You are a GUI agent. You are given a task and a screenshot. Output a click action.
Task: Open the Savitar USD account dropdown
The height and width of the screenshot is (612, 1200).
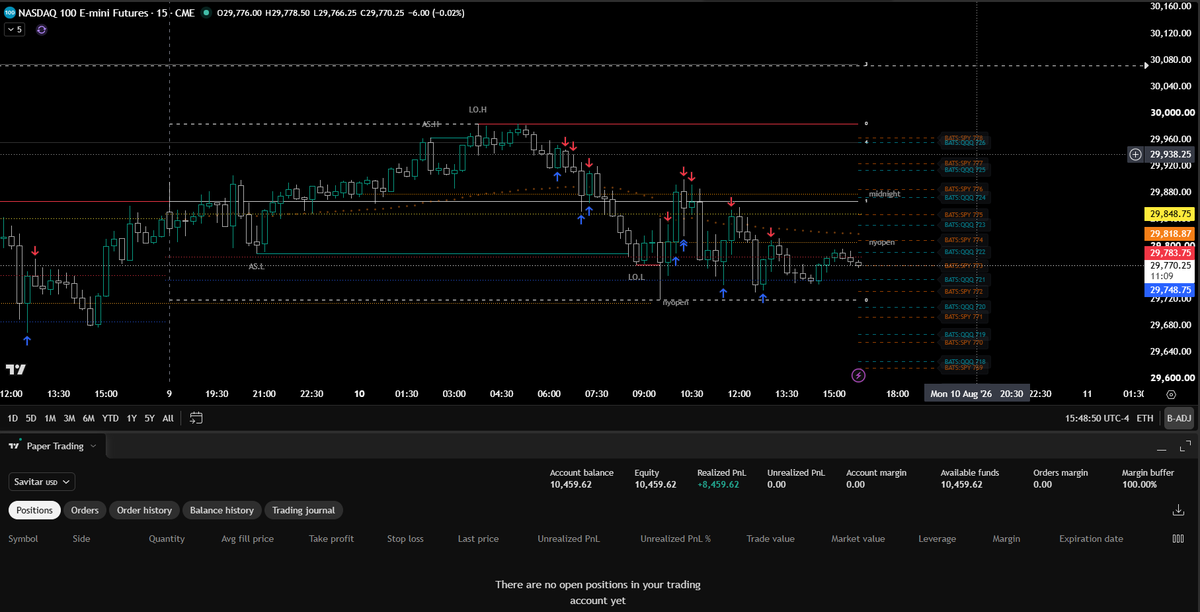(41, 482)
